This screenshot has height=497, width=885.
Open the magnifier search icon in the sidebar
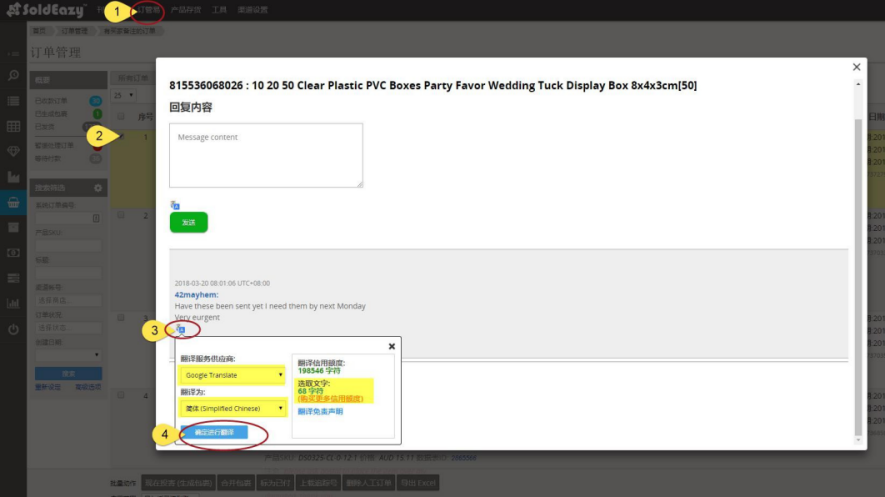tap(13, 76)
